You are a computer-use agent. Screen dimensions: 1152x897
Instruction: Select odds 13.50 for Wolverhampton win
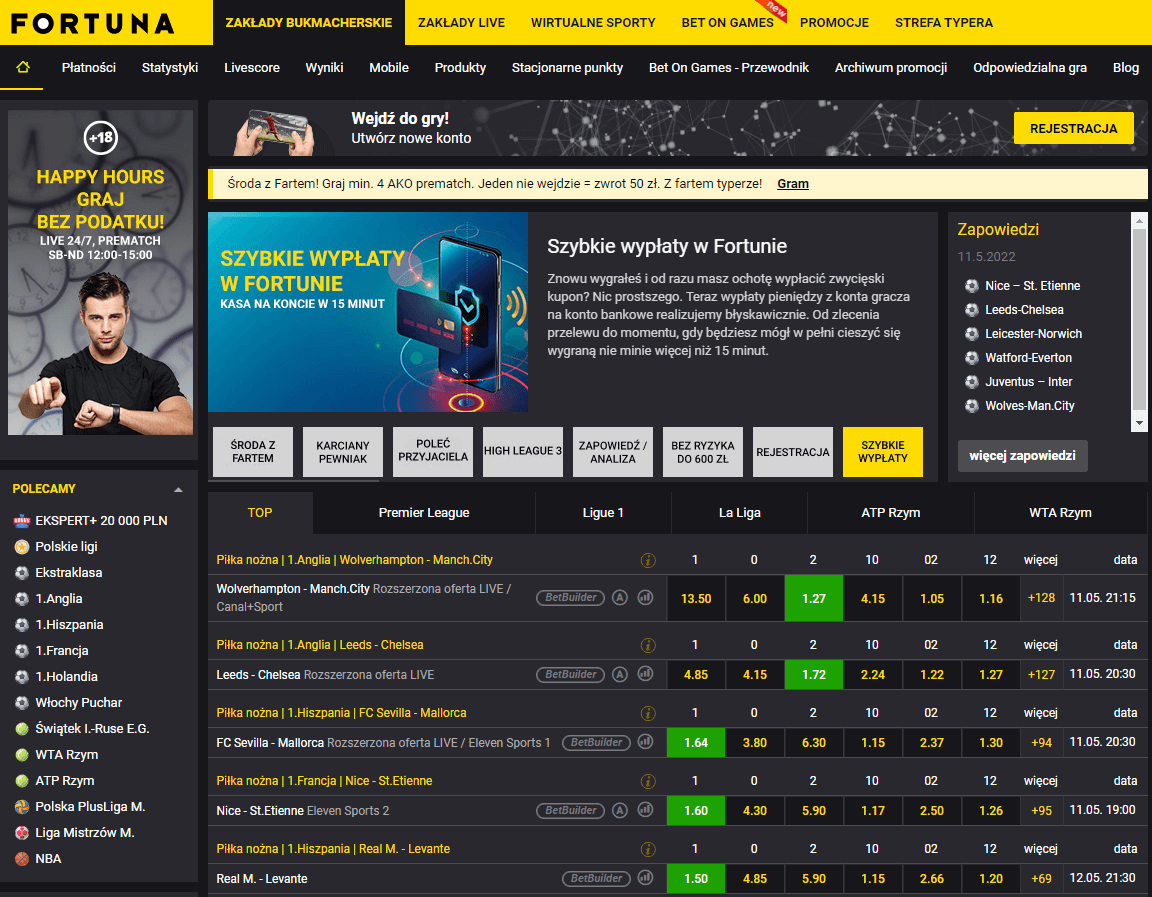pos(696,598)
